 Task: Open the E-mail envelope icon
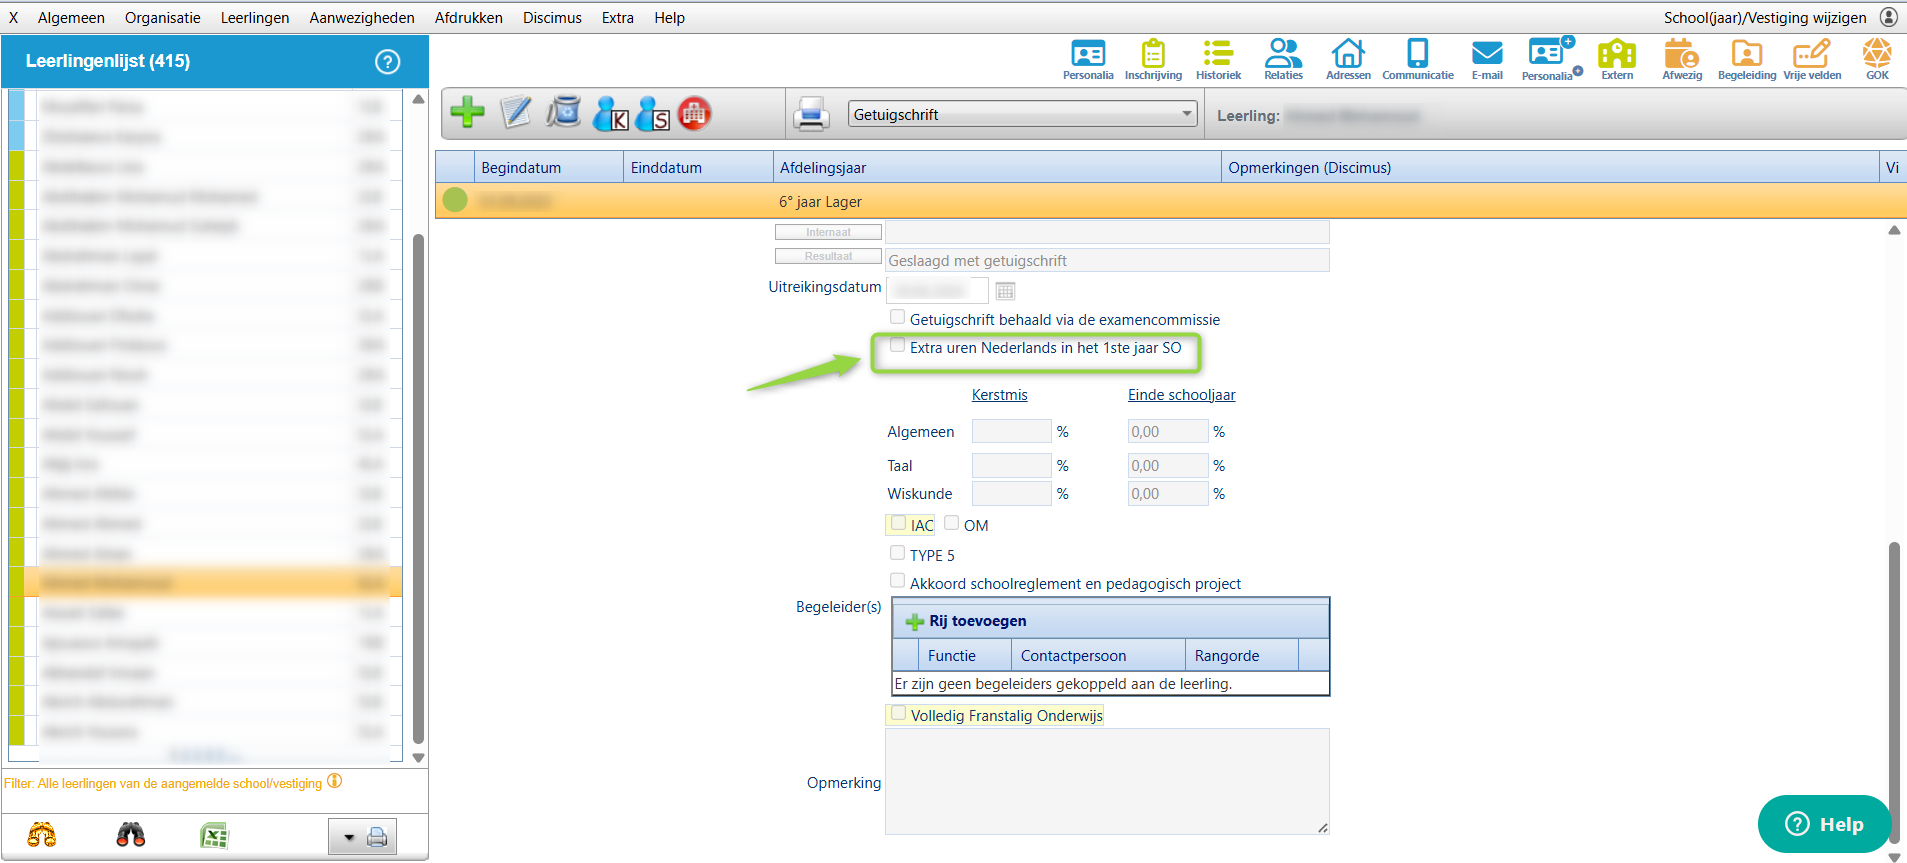click(x=1486, y=59)
